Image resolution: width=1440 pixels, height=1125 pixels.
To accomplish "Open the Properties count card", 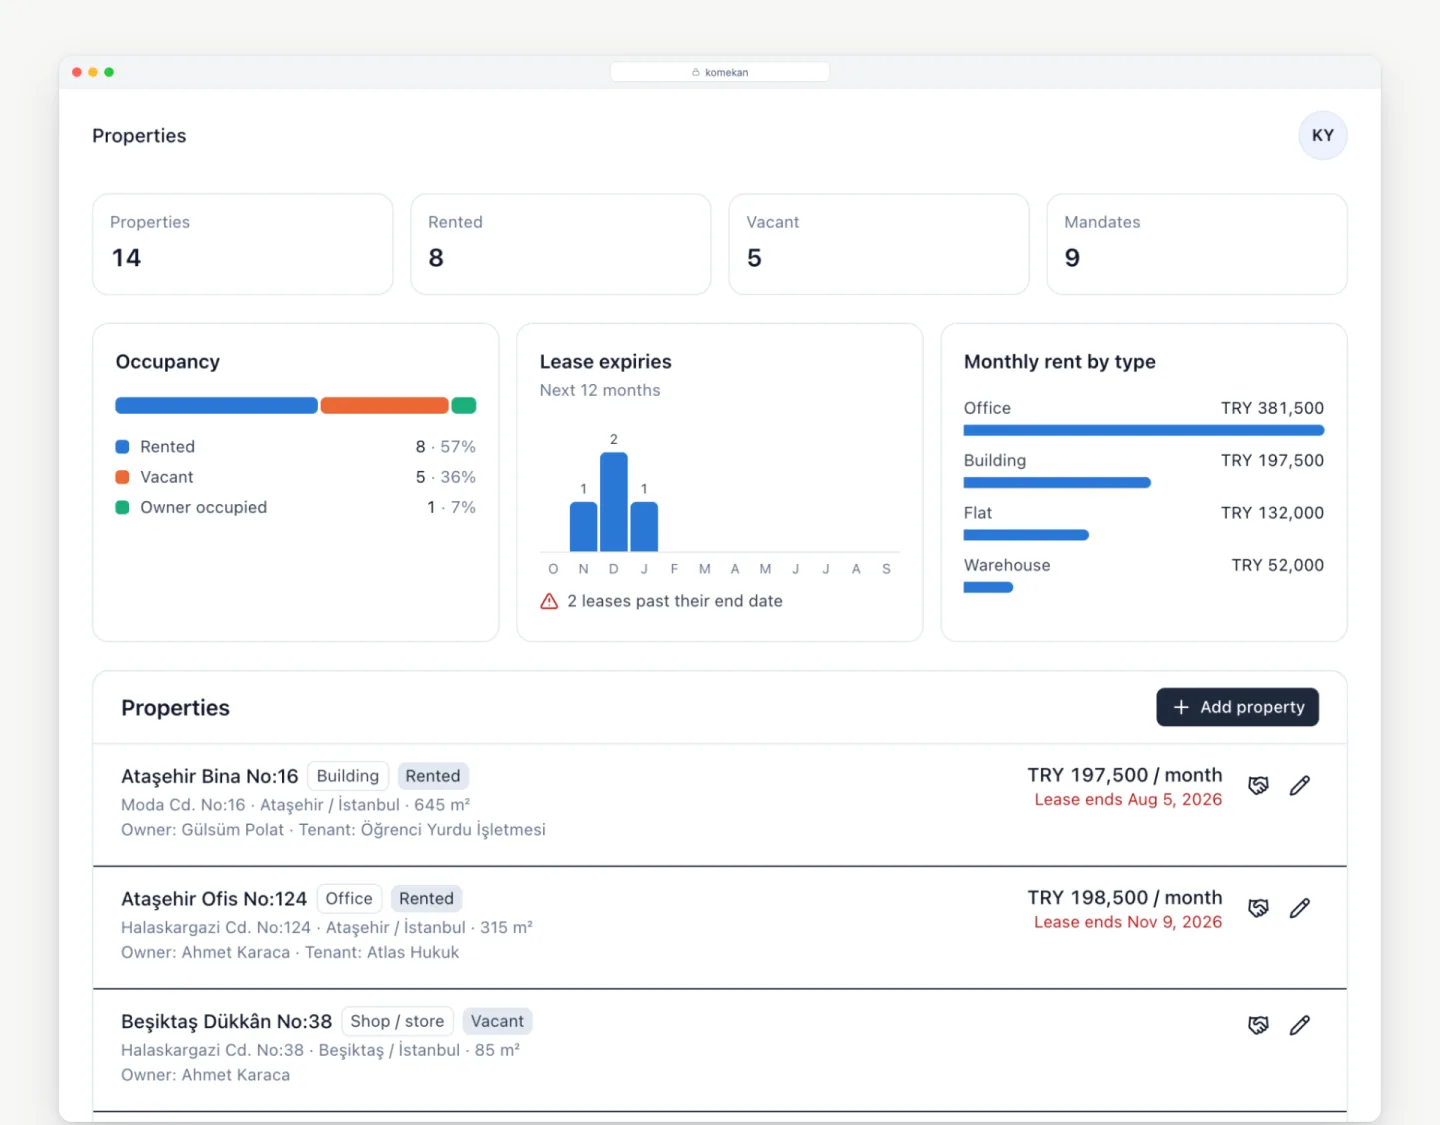I will click(243, 244).
